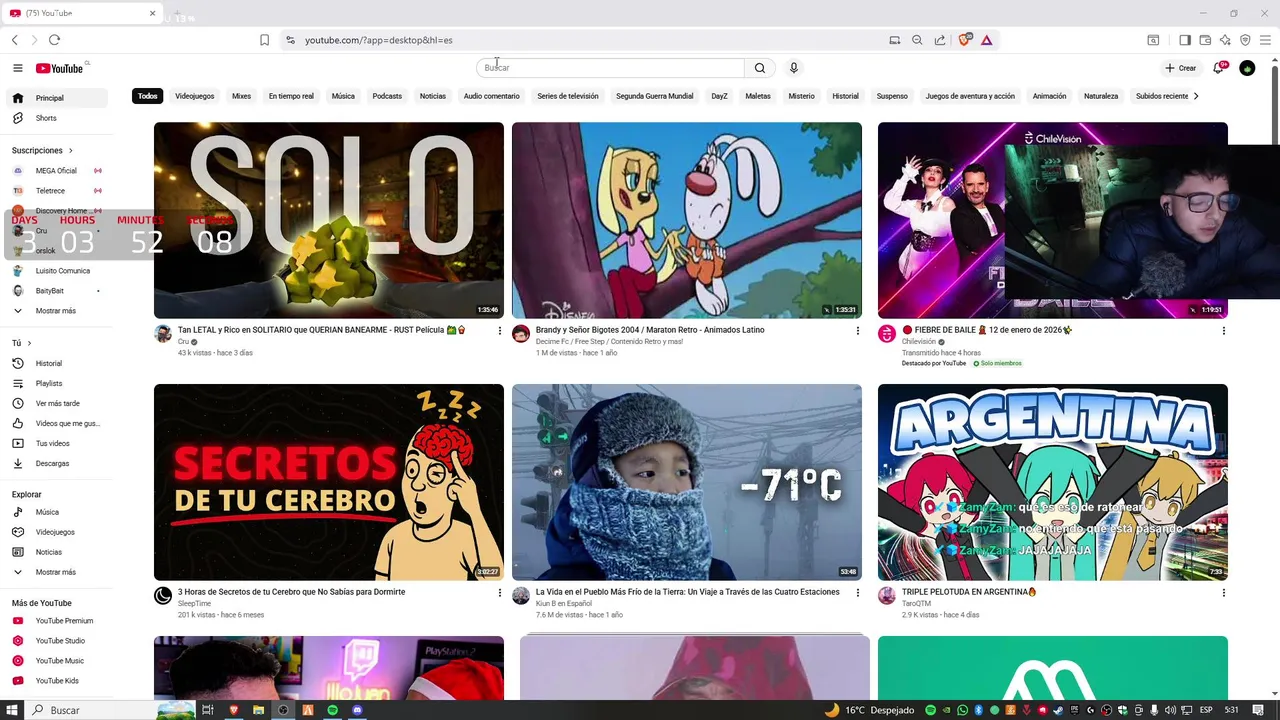Select the Mixes filter chip
Image resolution: width=1280 pixels, height=720 pixels.
tap(242, 96)
